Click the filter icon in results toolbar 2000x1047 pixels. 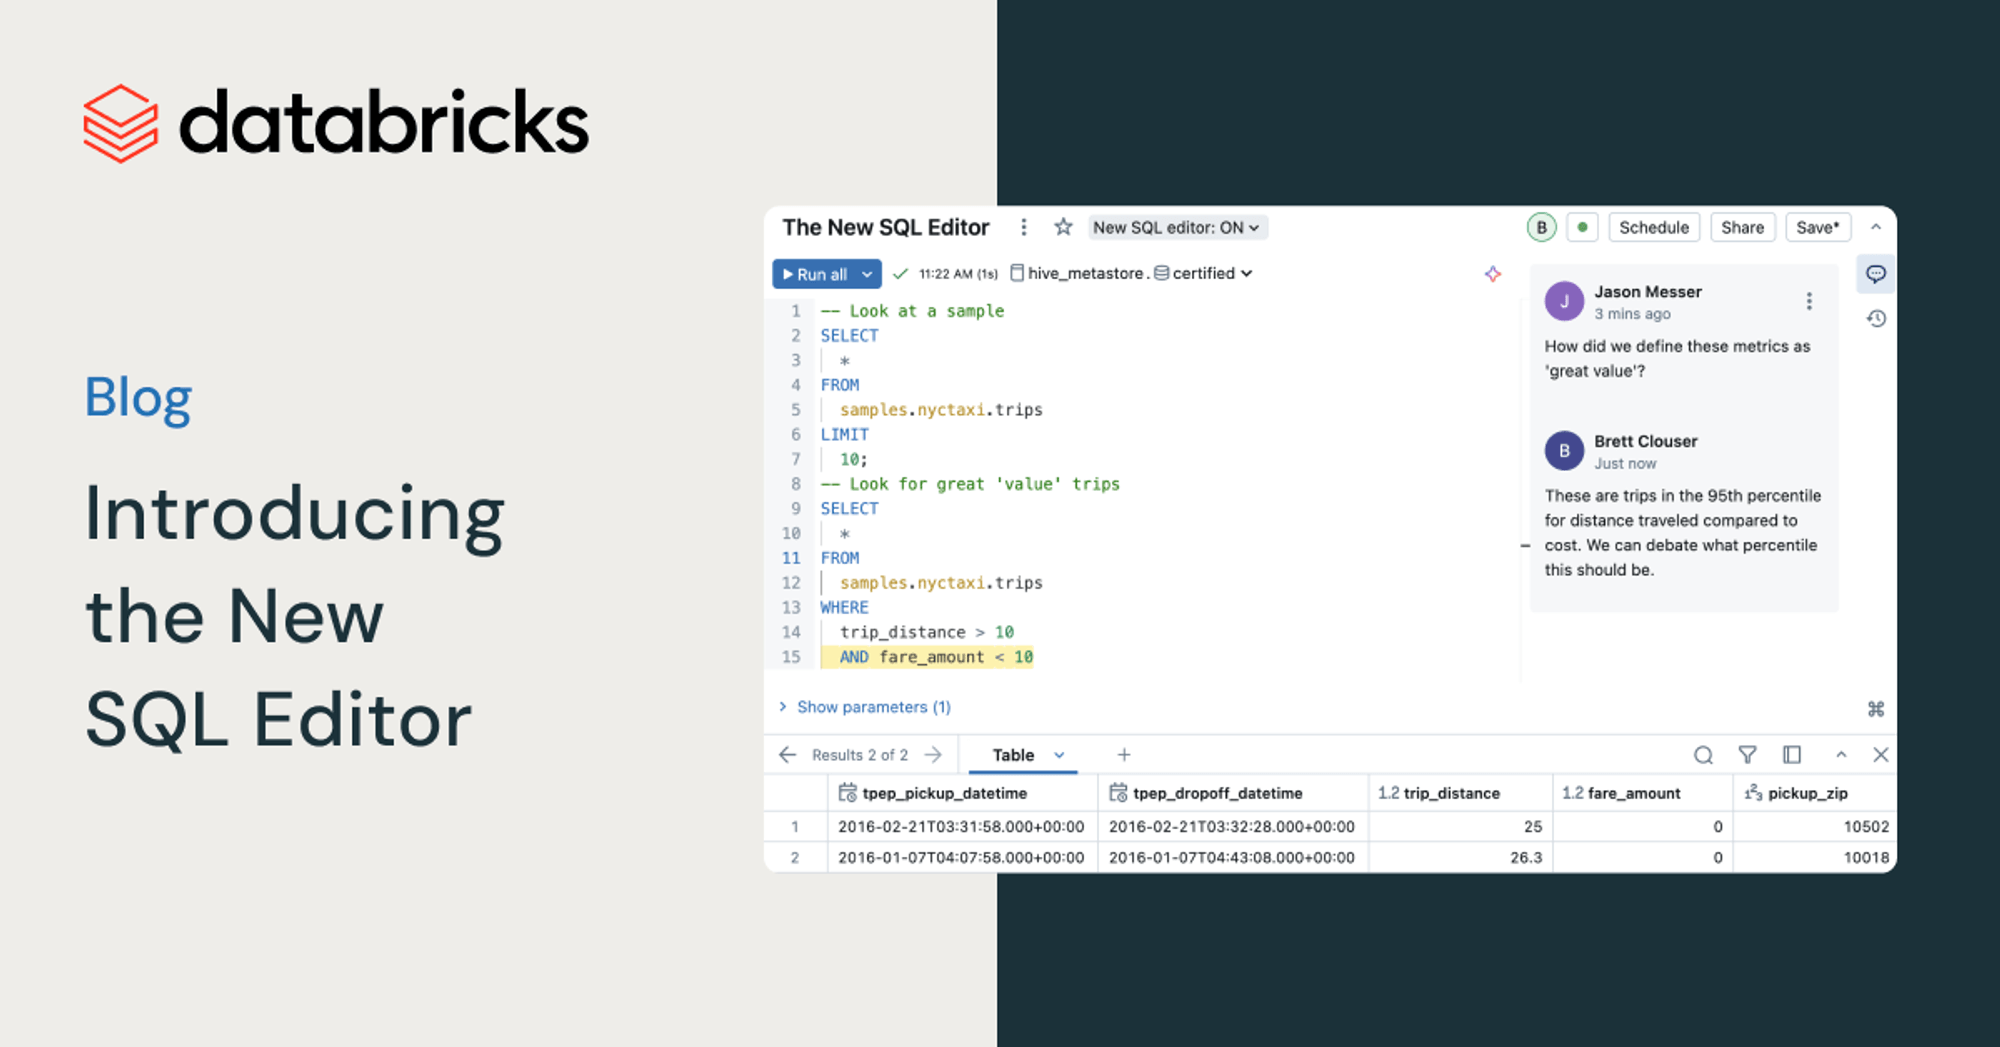pos(1747,755)
